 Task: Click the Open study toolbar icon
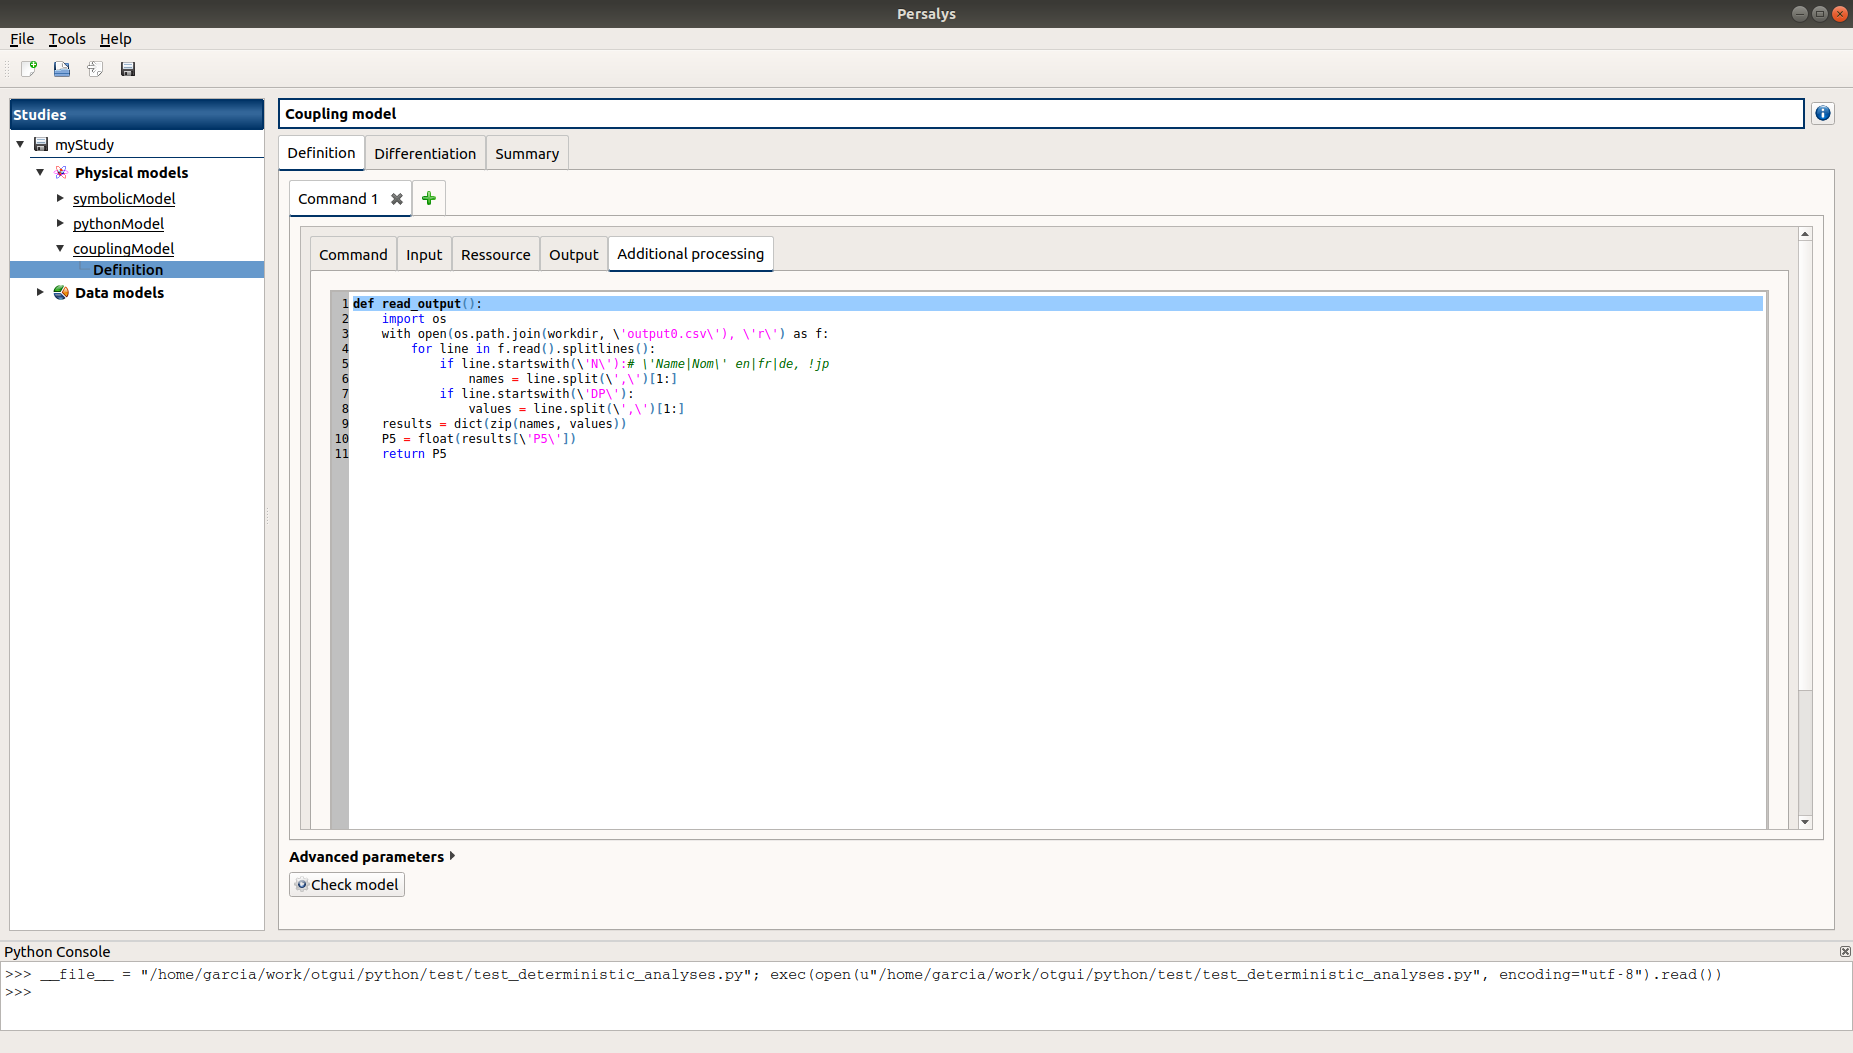click(62, 69)
